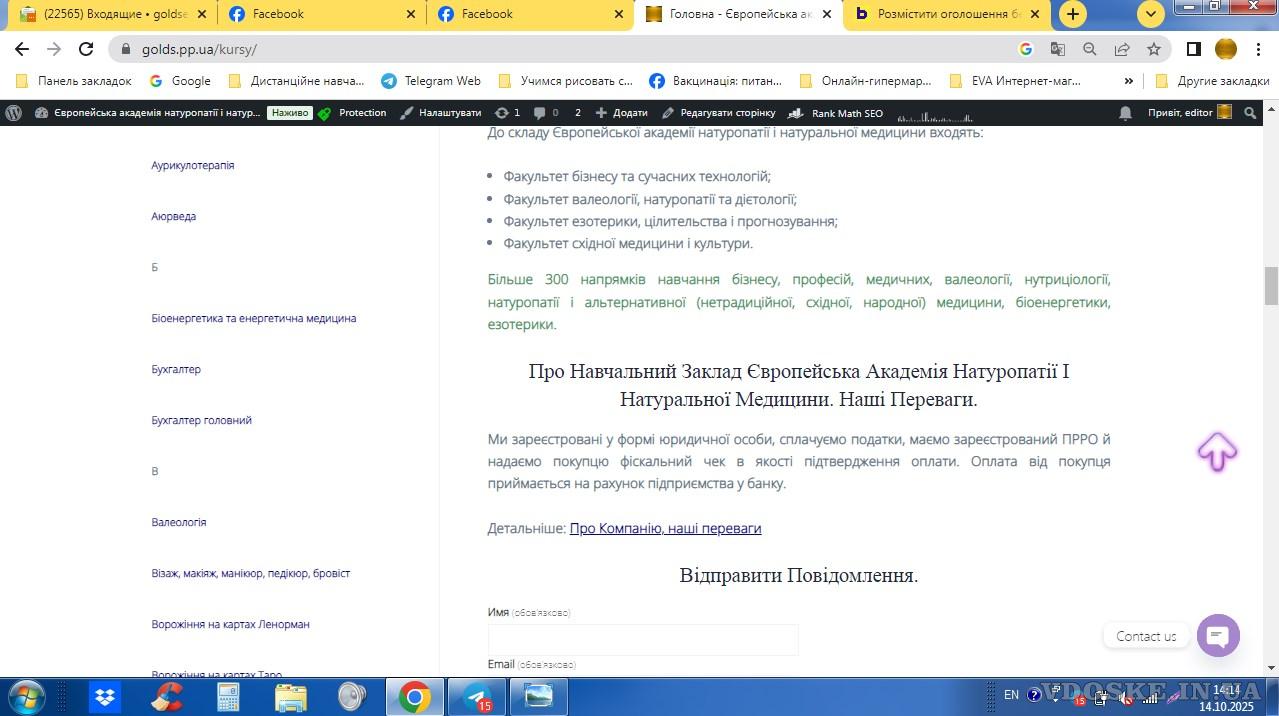The width and height of the screenshot is (1279, 716).
Task: Expand the hidden bookmarks overflow chevron
Action: click(1129, 81)
